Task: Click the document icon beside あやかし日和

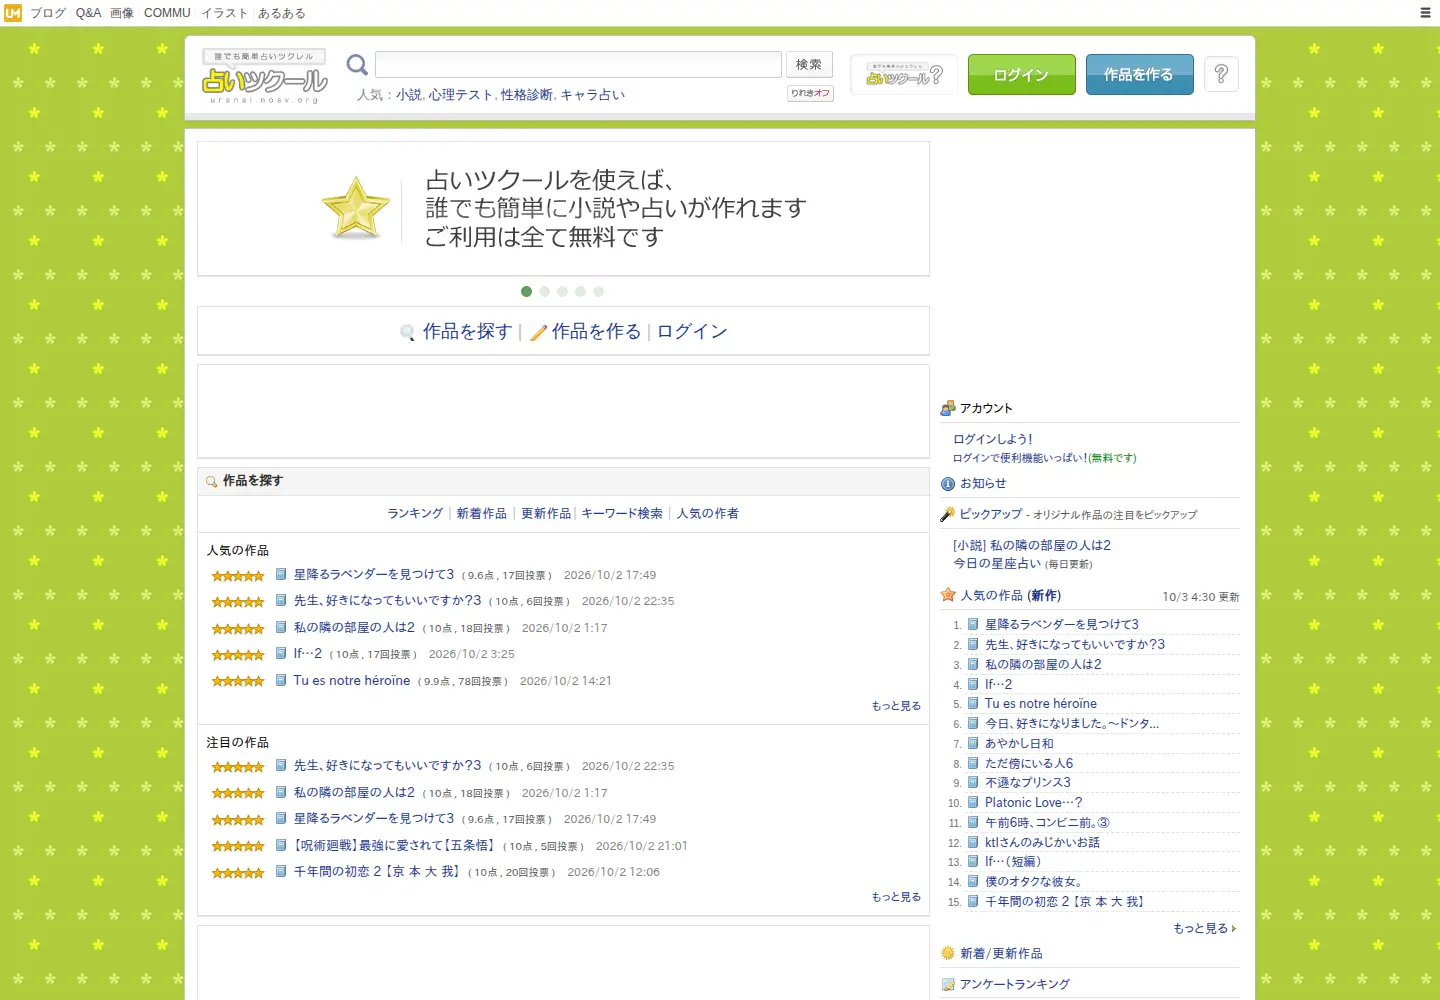Action: point(973,743)
